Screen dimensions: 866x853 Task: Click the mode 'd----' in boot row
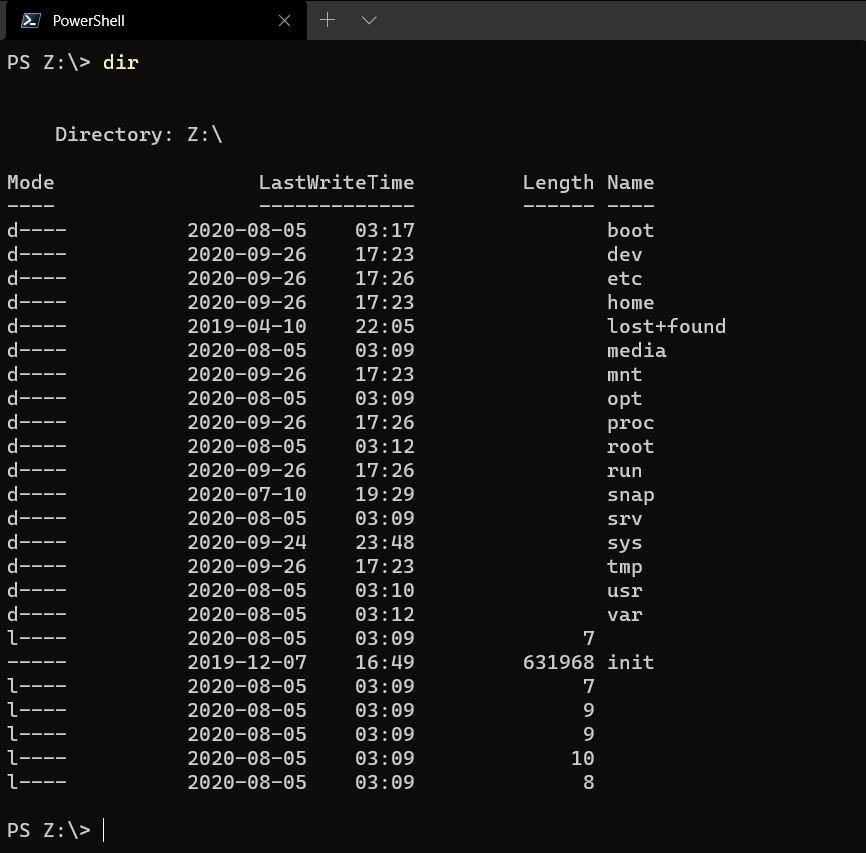tap(36, 230)
